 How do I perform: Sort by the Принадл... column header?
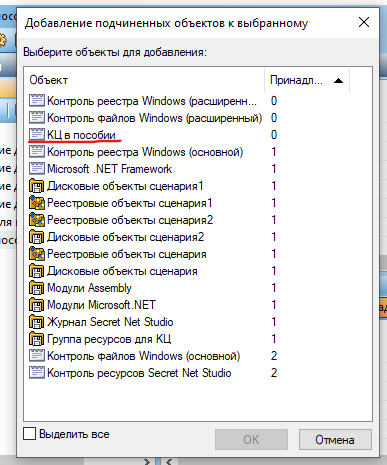[x=307, y=80]
